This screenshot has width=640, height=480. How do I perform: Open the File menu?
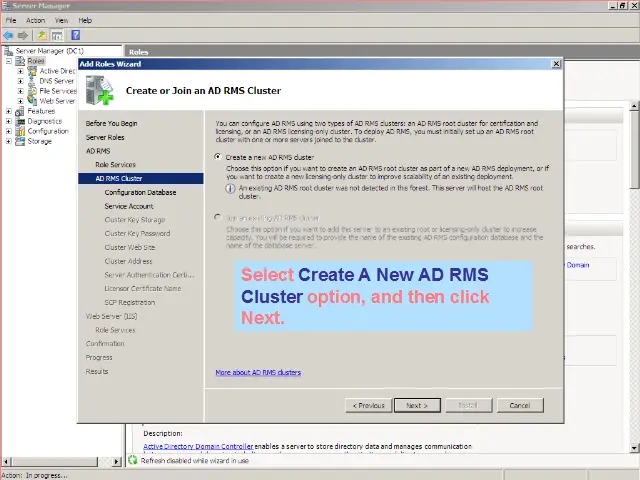[11, 20]
